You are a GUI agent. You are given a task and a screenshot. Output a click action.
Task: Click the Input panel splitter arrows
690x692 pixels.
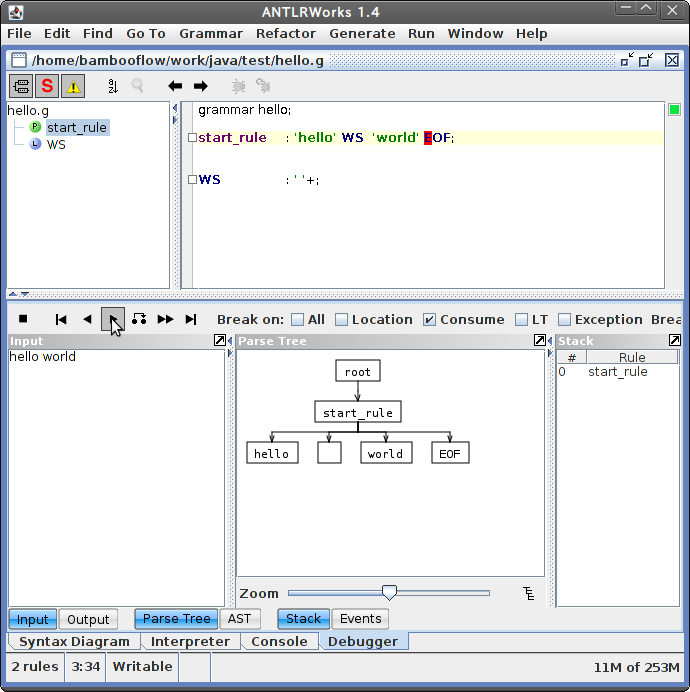230,347
